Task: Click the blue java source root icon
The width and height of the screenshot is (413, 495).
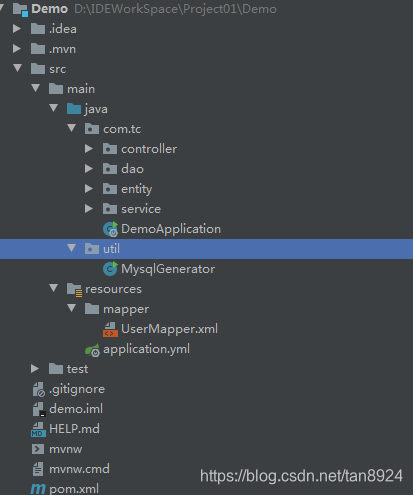Action: (74, 109)
